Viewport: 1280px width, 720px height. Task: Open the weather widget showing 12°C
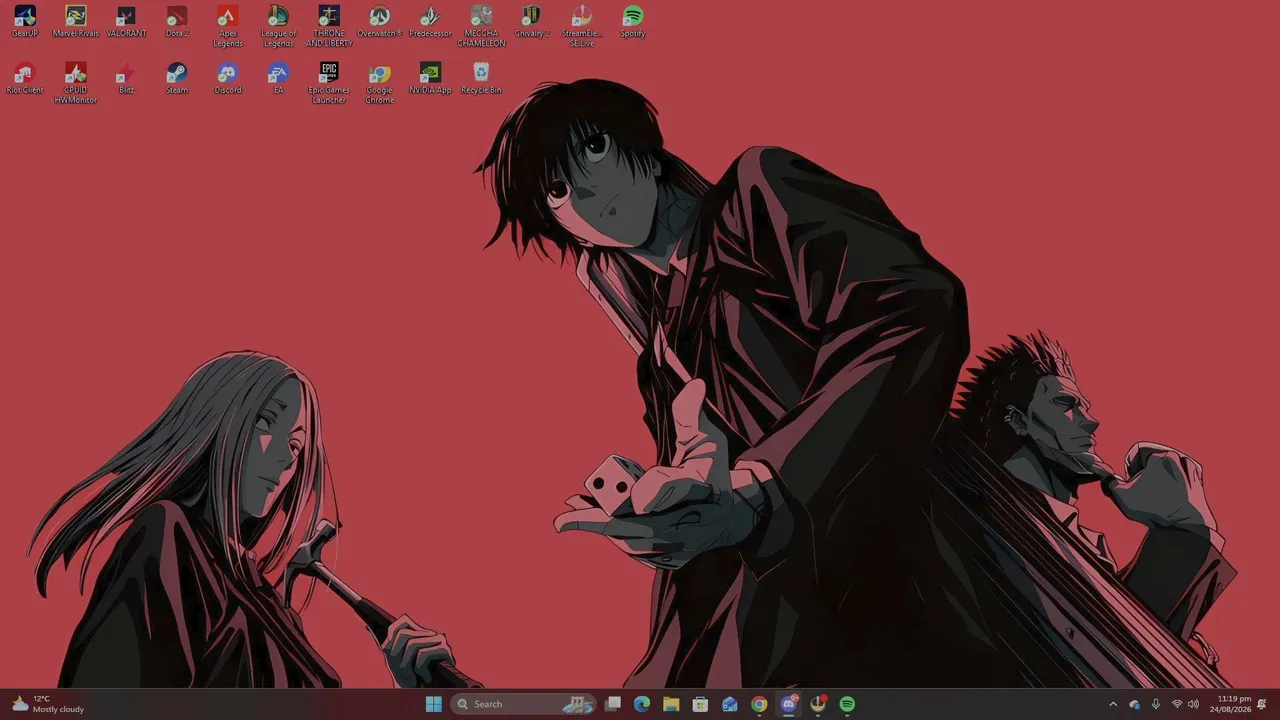pyautogui.click(x=48, y=704)
